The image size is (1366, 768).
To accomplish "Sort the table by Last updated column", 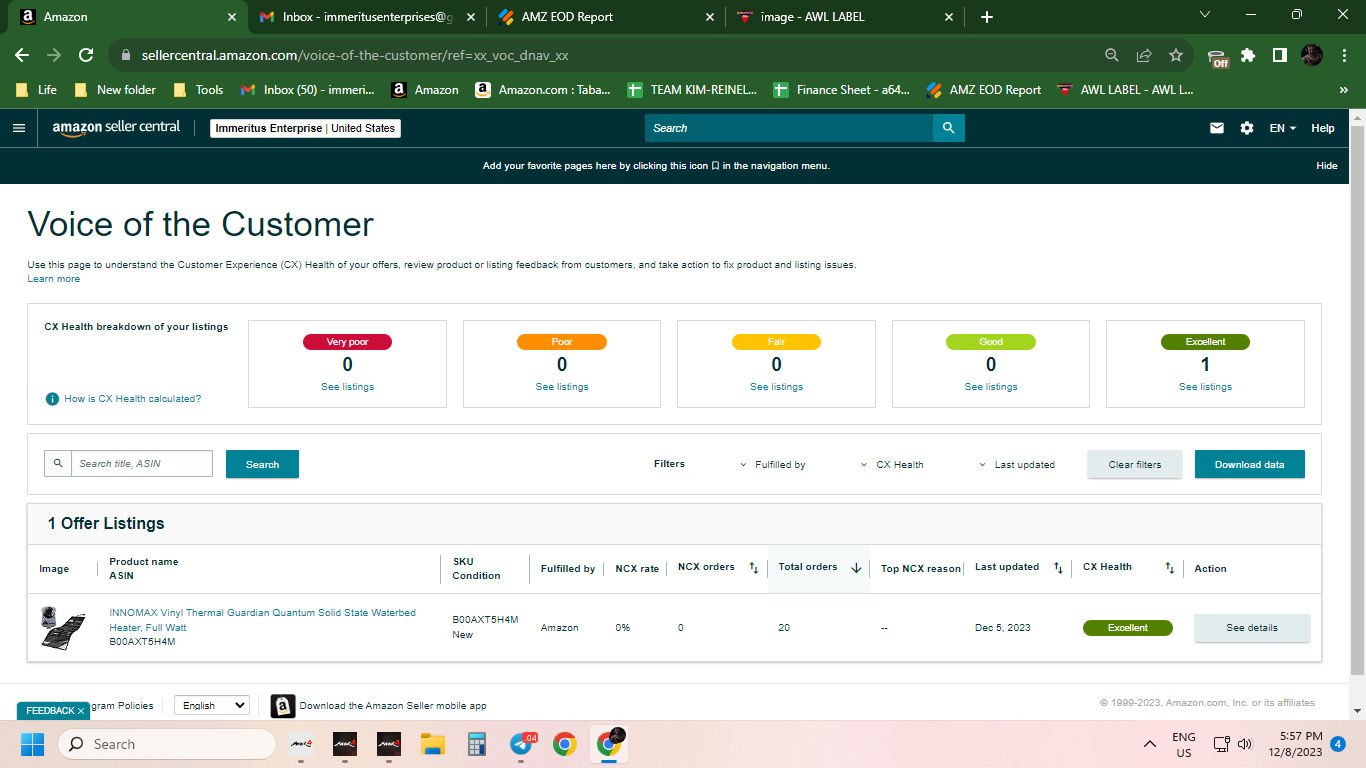I will coord(1058,568).
